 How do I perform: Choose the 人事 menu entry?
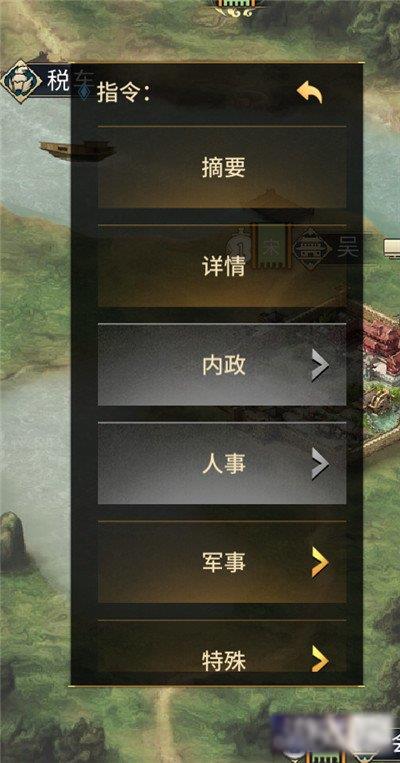[x=222, y=463]
